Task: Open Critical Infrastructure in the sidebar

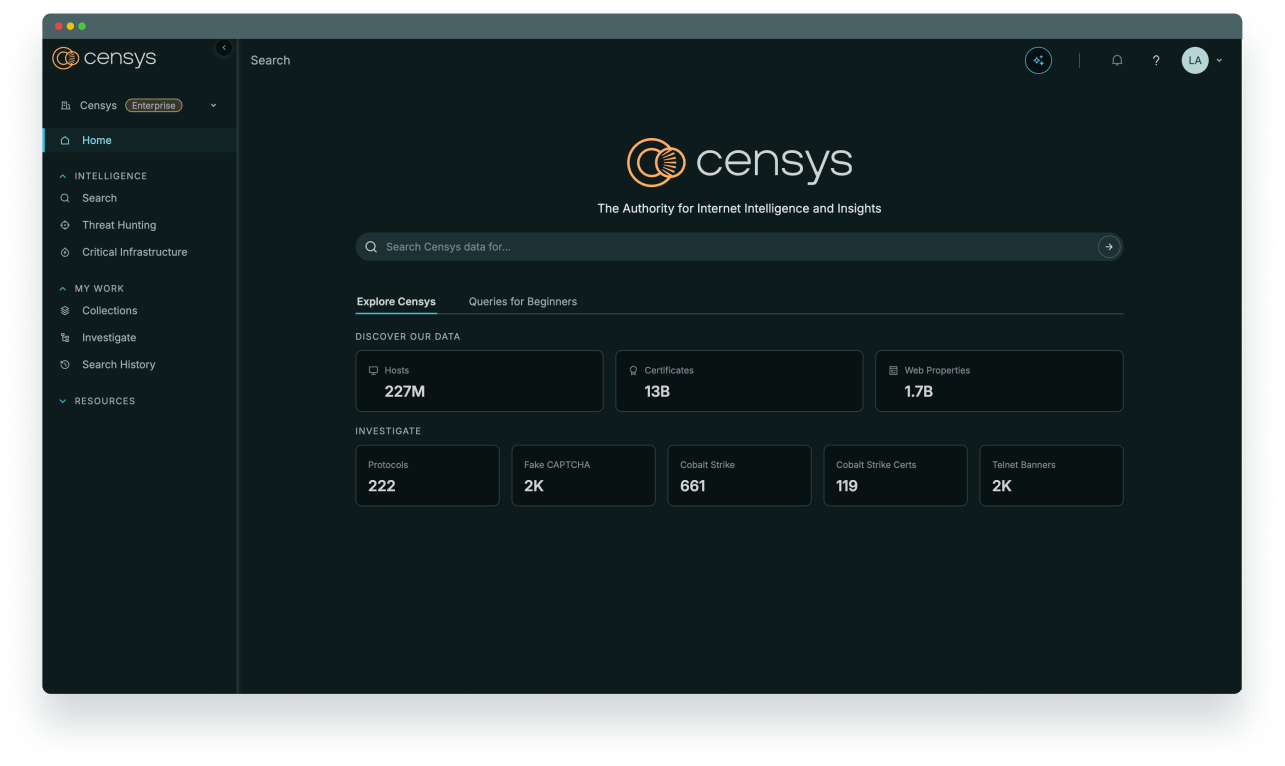Action: pos(134,253)
